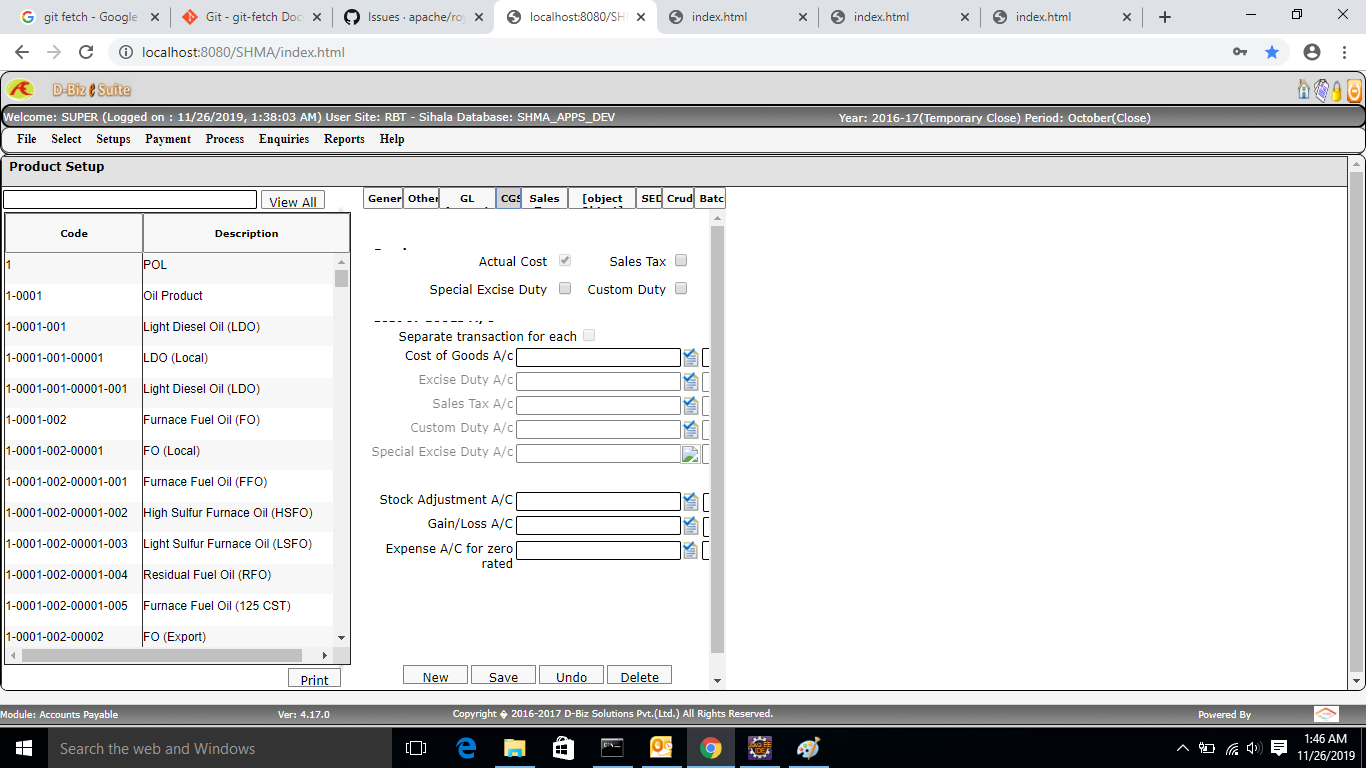Check the Special Excise Duty checkbox
The width and height of the screenshot is (1366, 768).
pos(565,288)
